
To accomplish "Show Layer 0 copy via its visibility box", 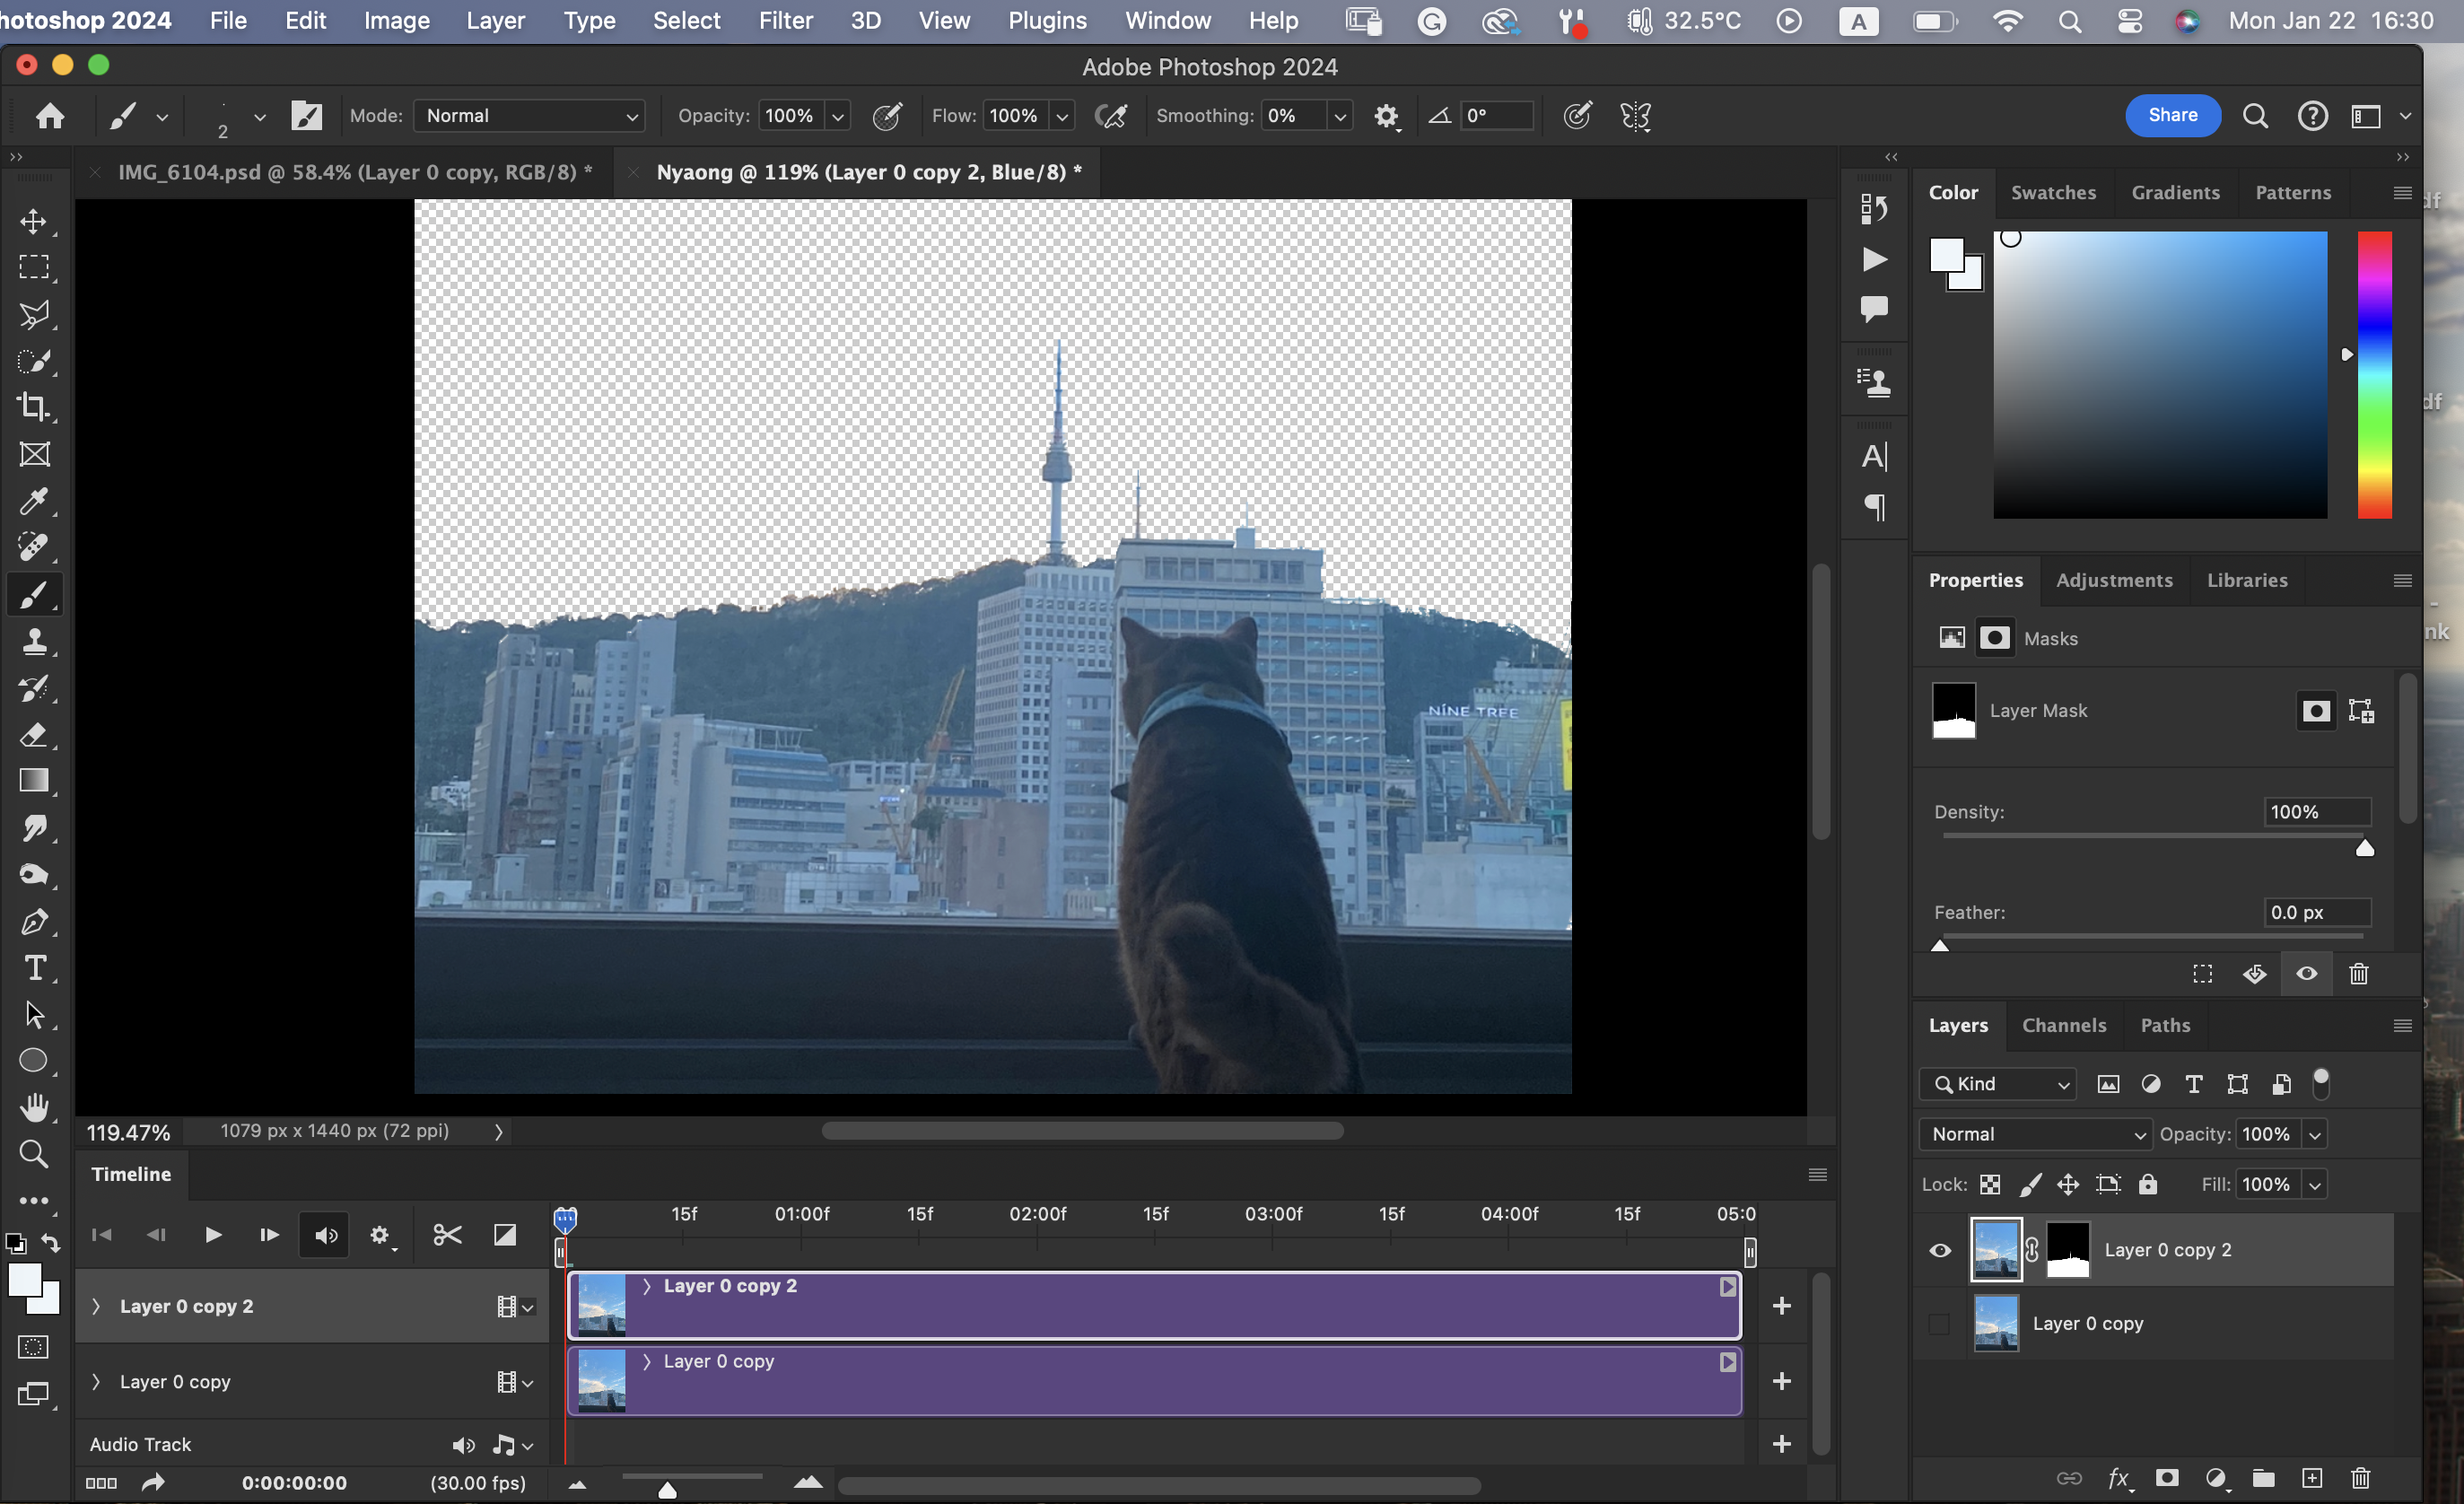I will 1940,1324.
